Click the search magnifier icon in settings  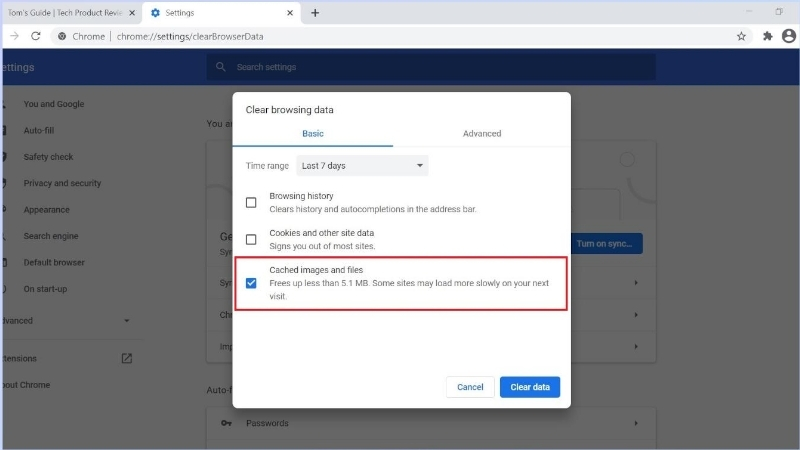(220, 67)
